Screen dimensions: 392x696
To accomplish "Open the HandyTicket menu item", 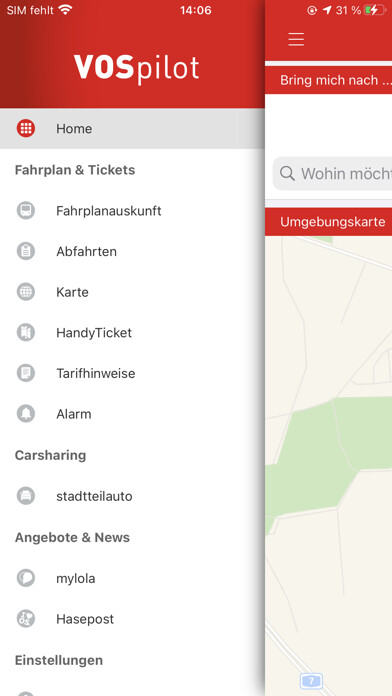I will click(132, 332).
